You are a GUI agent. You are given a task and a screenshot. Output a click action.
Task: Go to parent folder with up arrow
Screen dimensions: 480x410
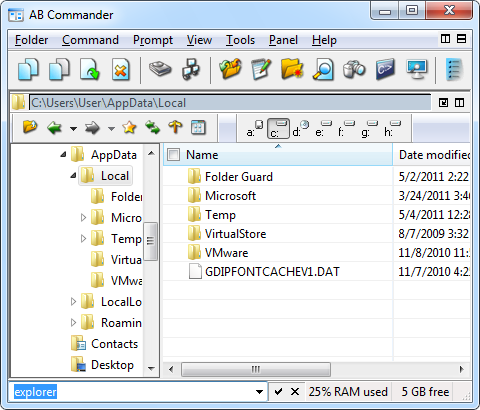click(x=175, y=127)
